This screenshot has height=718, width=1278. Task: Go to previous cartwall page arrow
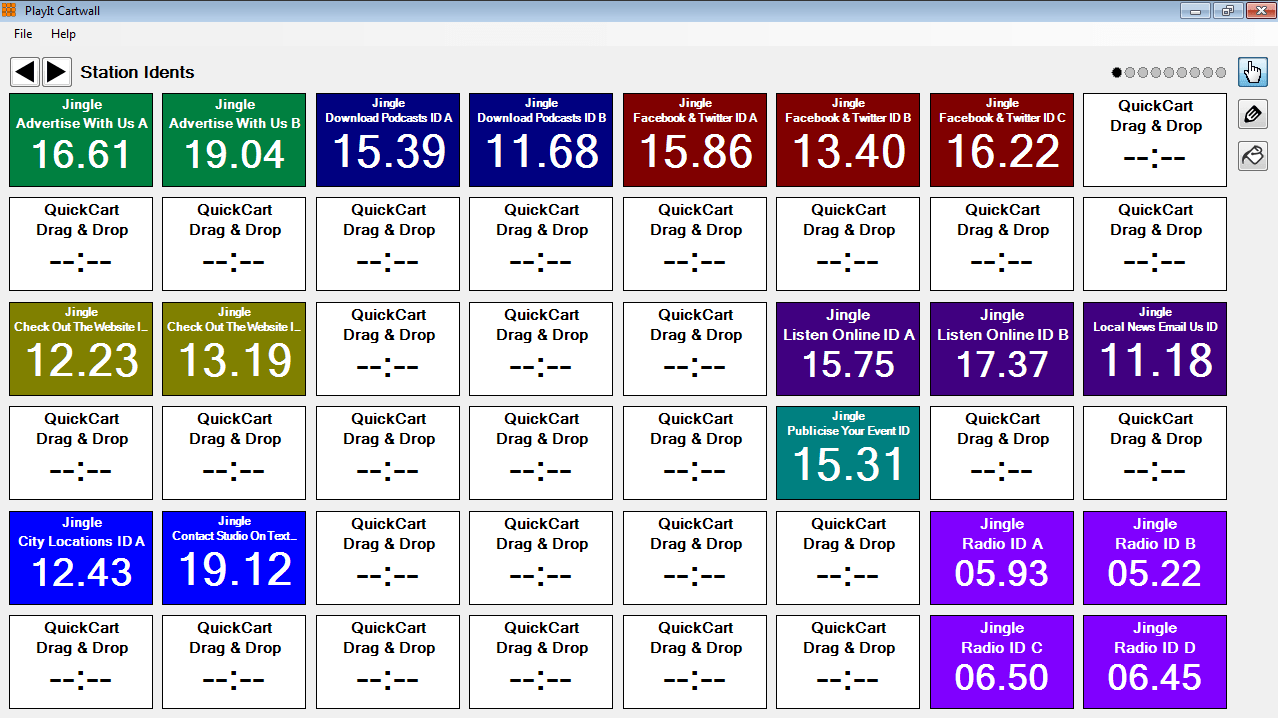(x=25, y=72)
